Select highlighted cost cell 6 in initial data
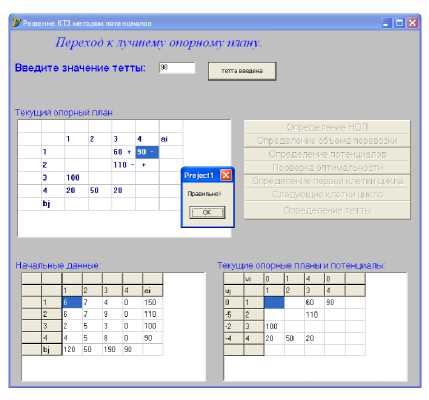 72,302
